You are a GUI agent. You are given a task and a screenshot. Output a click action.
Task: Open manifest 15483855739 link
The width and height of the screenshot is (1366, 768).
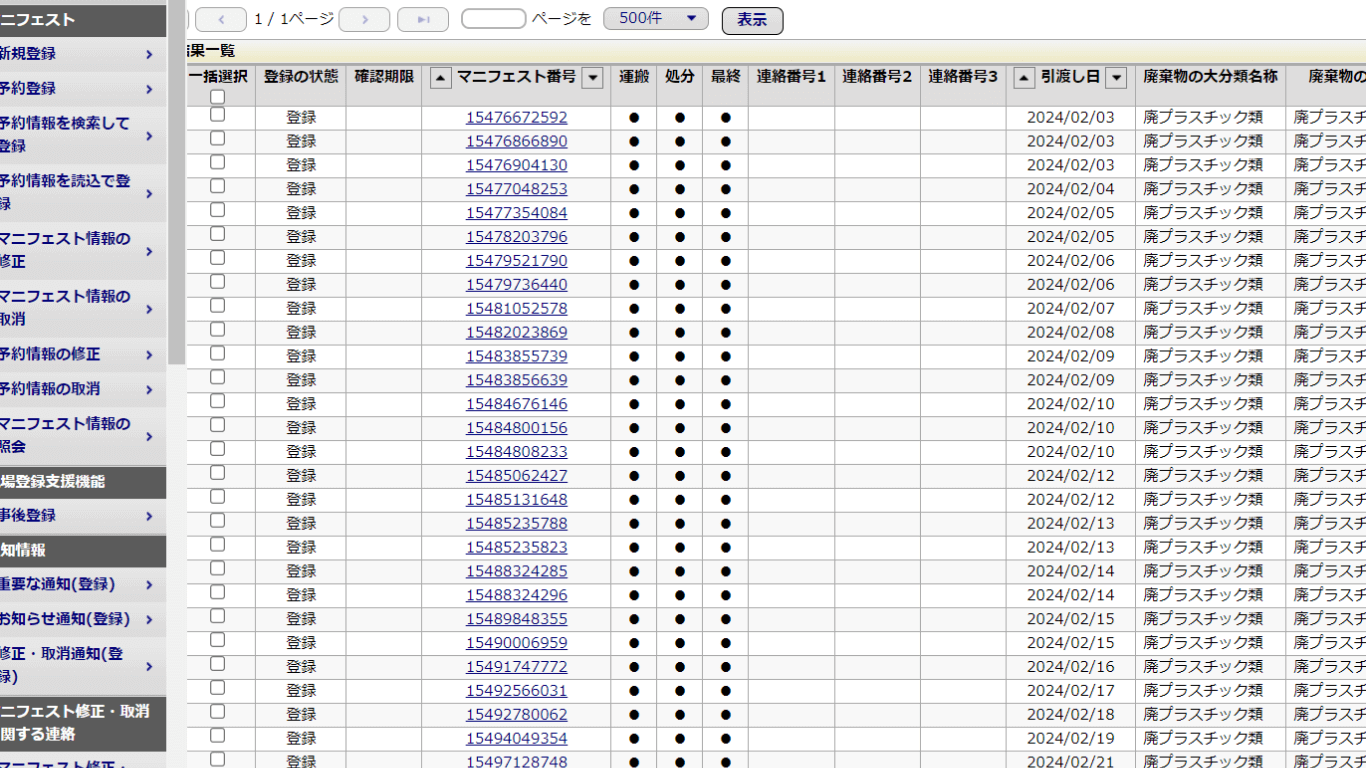(516, 356)
